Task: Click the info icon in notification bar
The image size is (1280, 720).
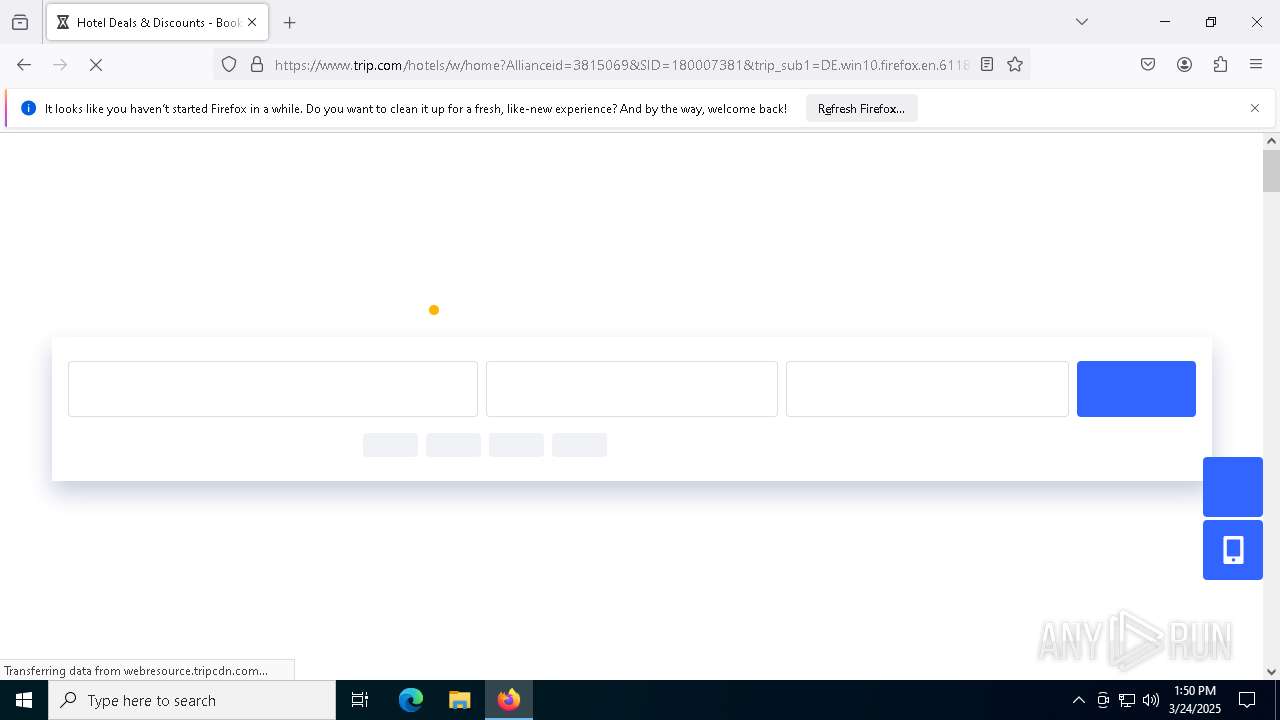Action: coord(28,108)
